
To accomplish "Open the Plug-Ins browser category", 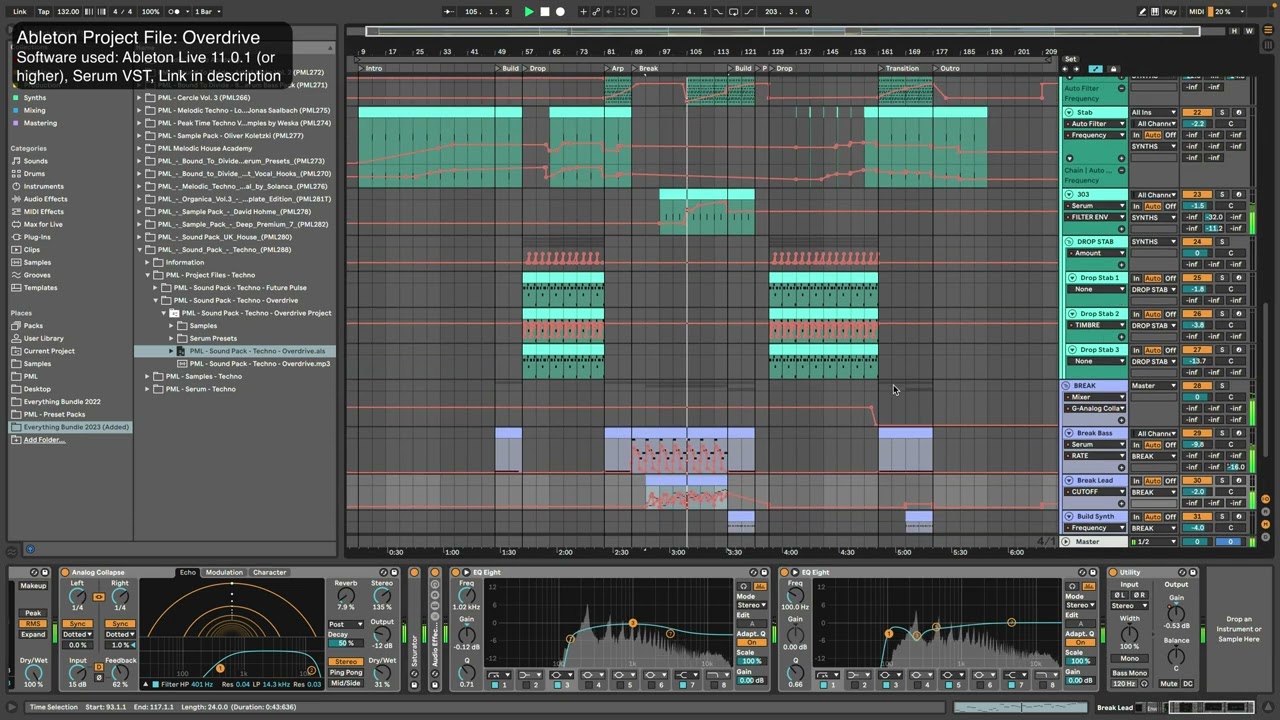I will (x=37, y=237).
